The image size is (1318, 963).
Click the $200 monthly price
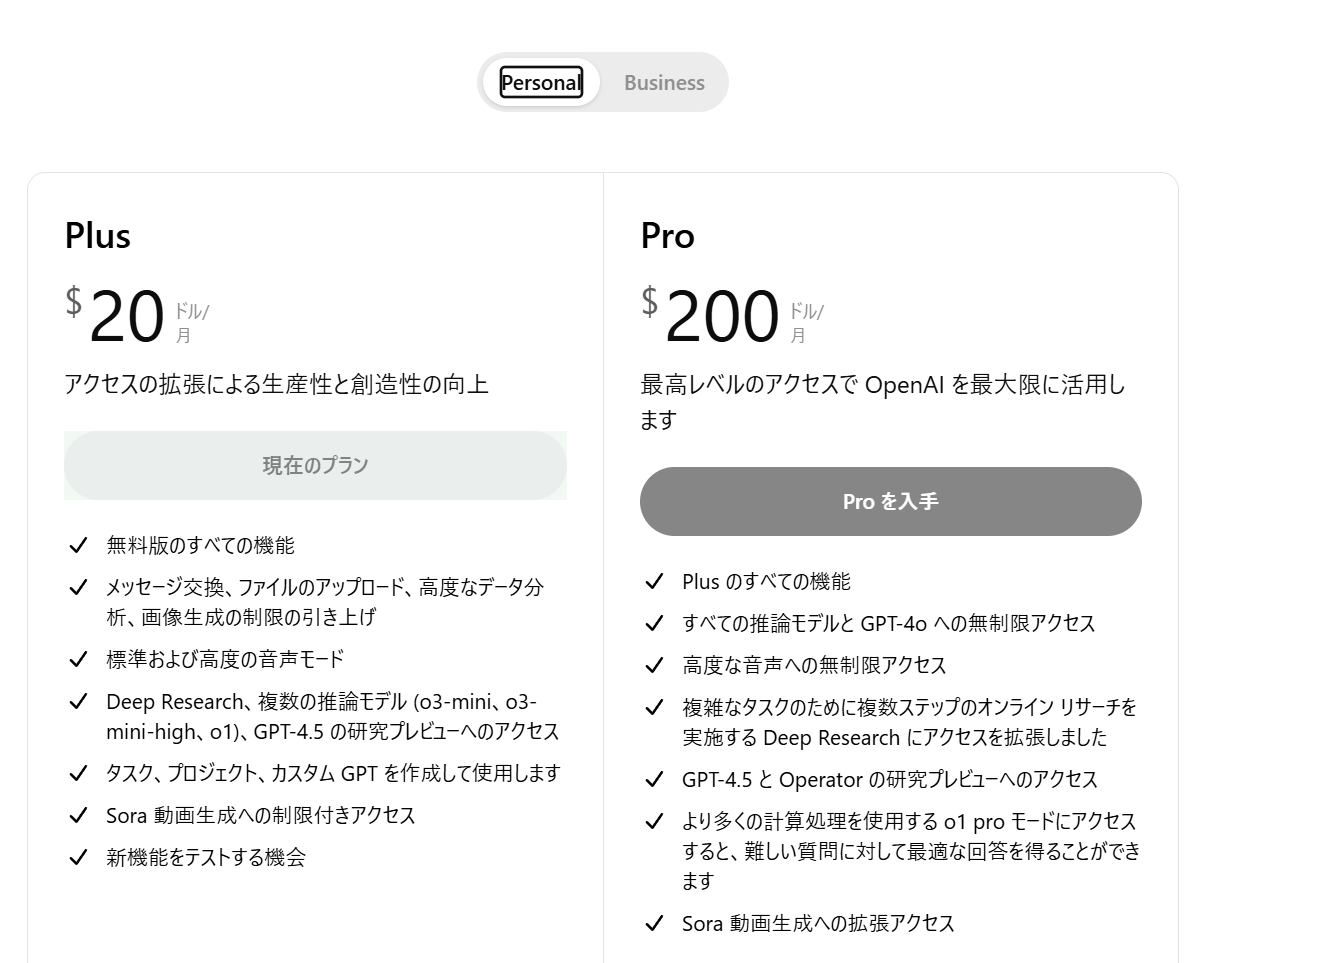tap(733, 316)
